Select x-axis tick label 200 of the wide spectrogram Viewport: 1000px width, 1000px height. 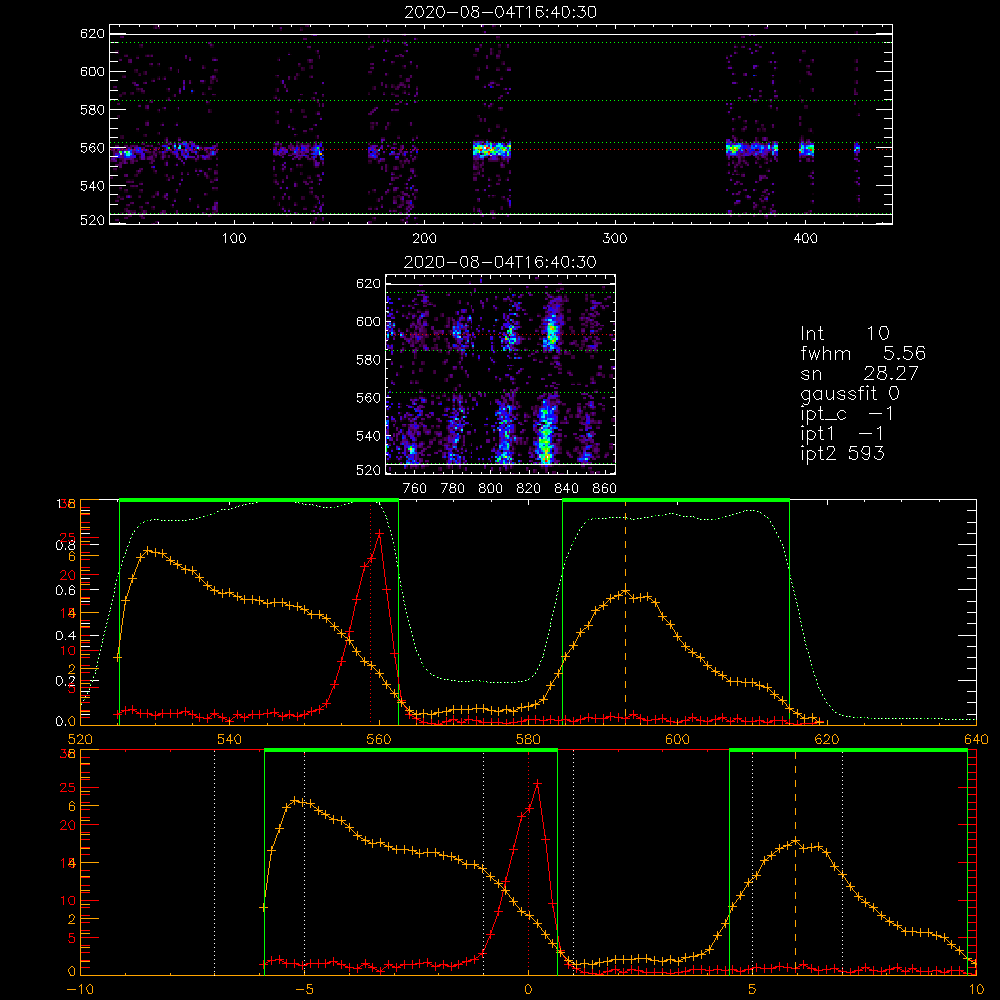pyautogui.click(x=424, y=239)
